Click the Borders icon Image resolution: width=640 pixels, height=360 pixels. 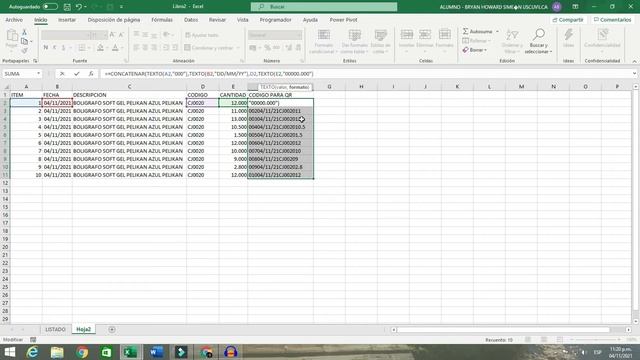click(x=82, y=48)
